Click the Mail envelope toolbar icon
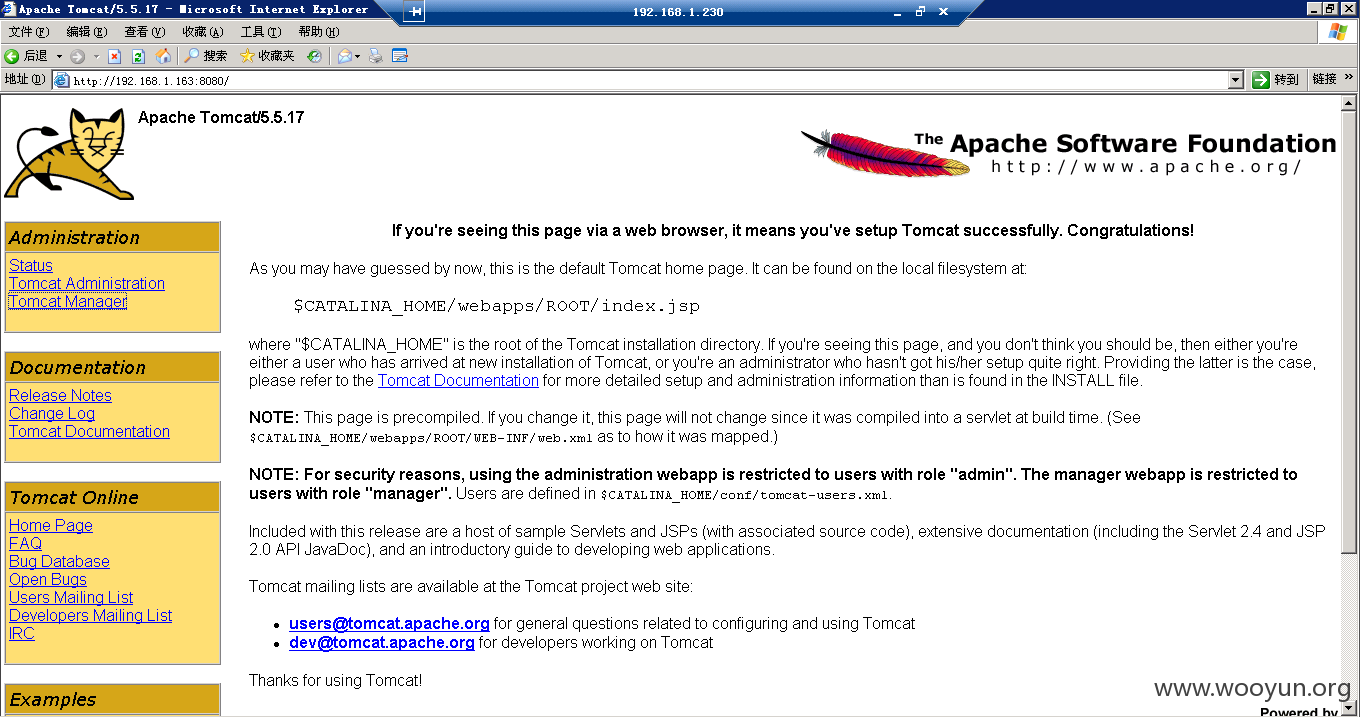This screenshot has height=717, width=1360. click(x=344, y=56)
